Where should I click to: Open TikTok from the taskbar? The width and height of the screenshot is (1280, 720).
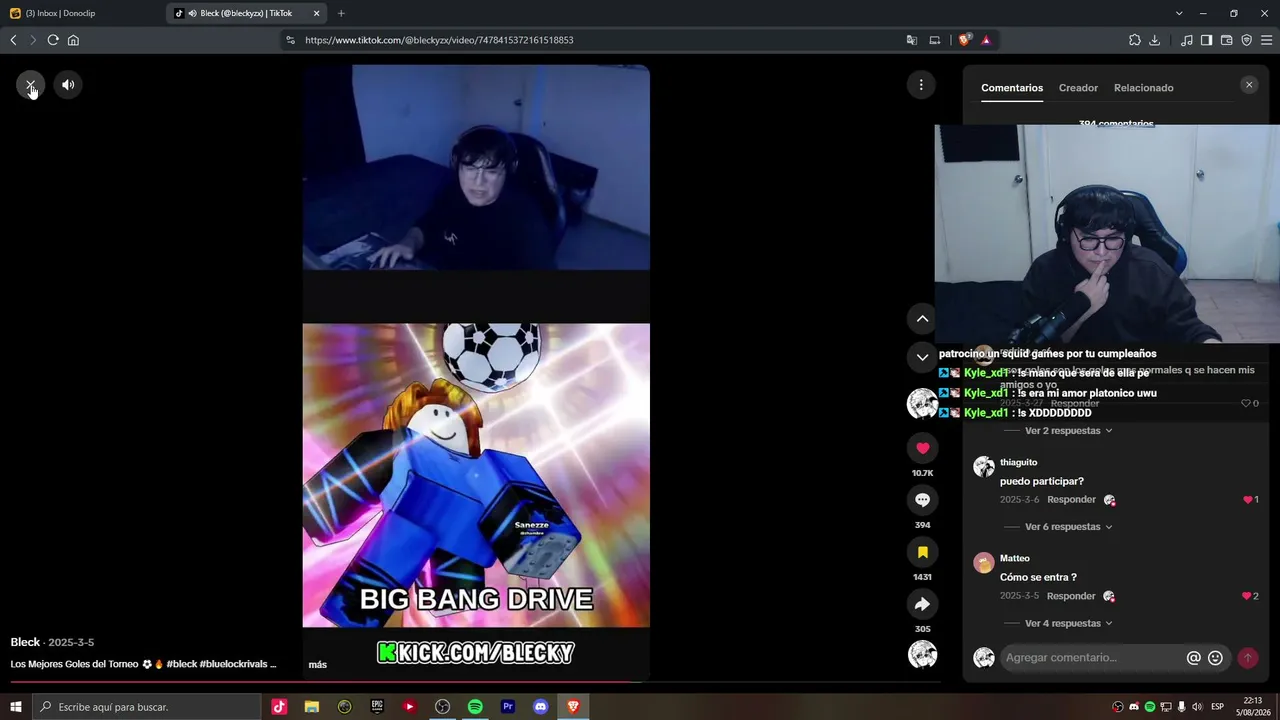coord(279,707)
